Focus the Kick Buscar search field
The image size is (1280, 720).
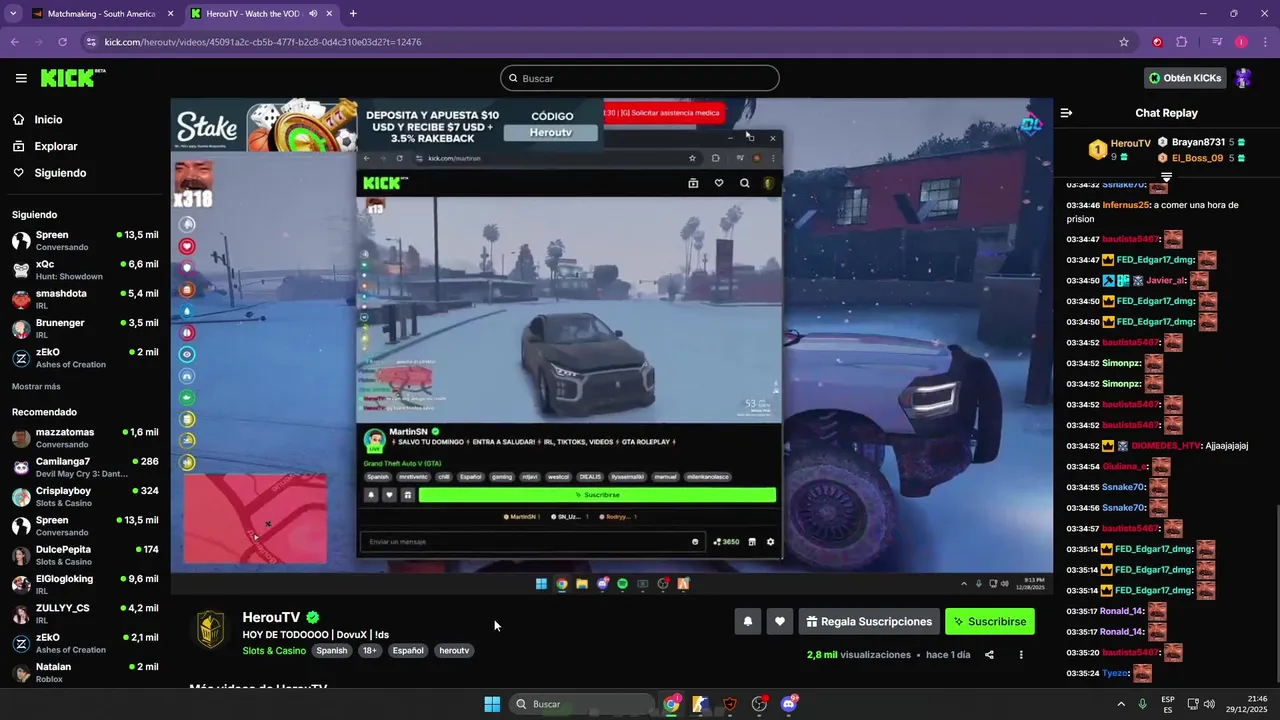640,78
